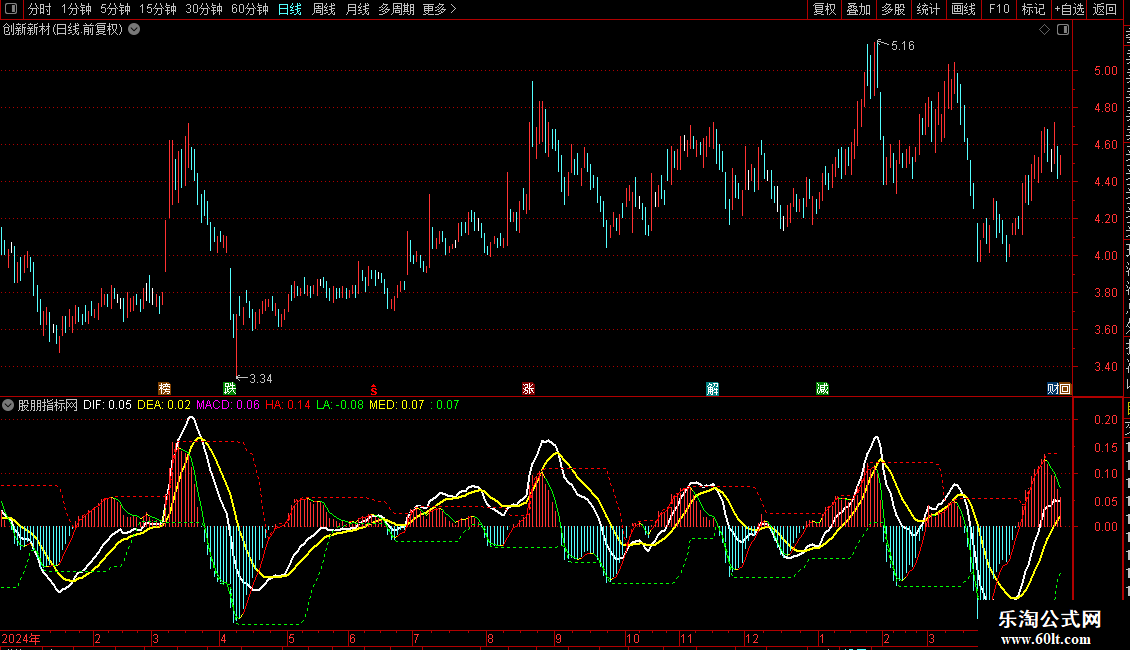This screenshot has height=650, width=1130.
Task: Click the flag icon at the 5.16 high
Action: point(881,43)
